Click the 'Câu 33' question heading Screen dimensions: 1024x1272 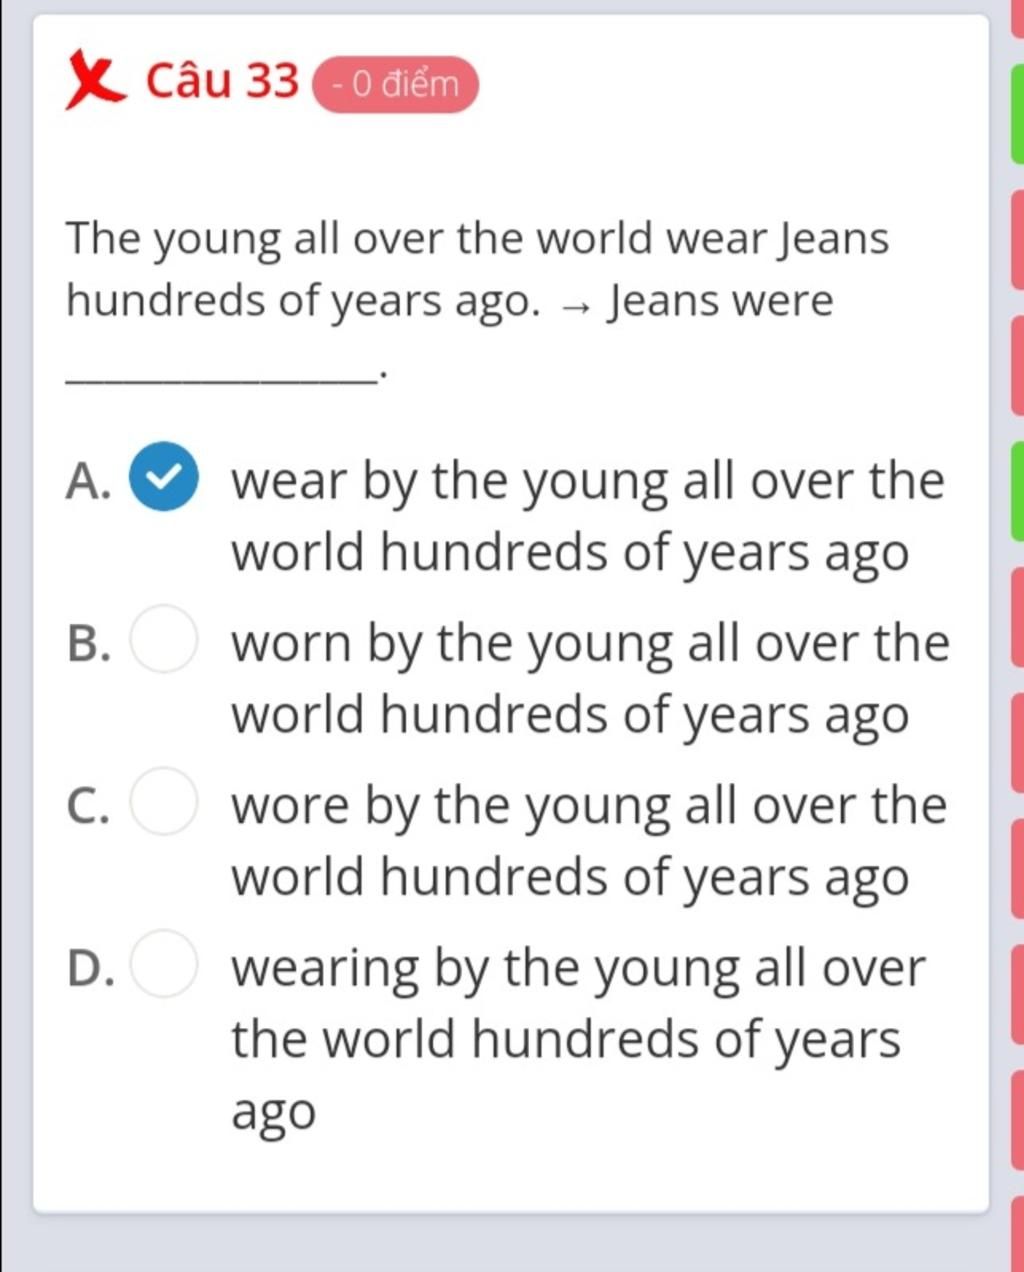(x=222, y=81)
